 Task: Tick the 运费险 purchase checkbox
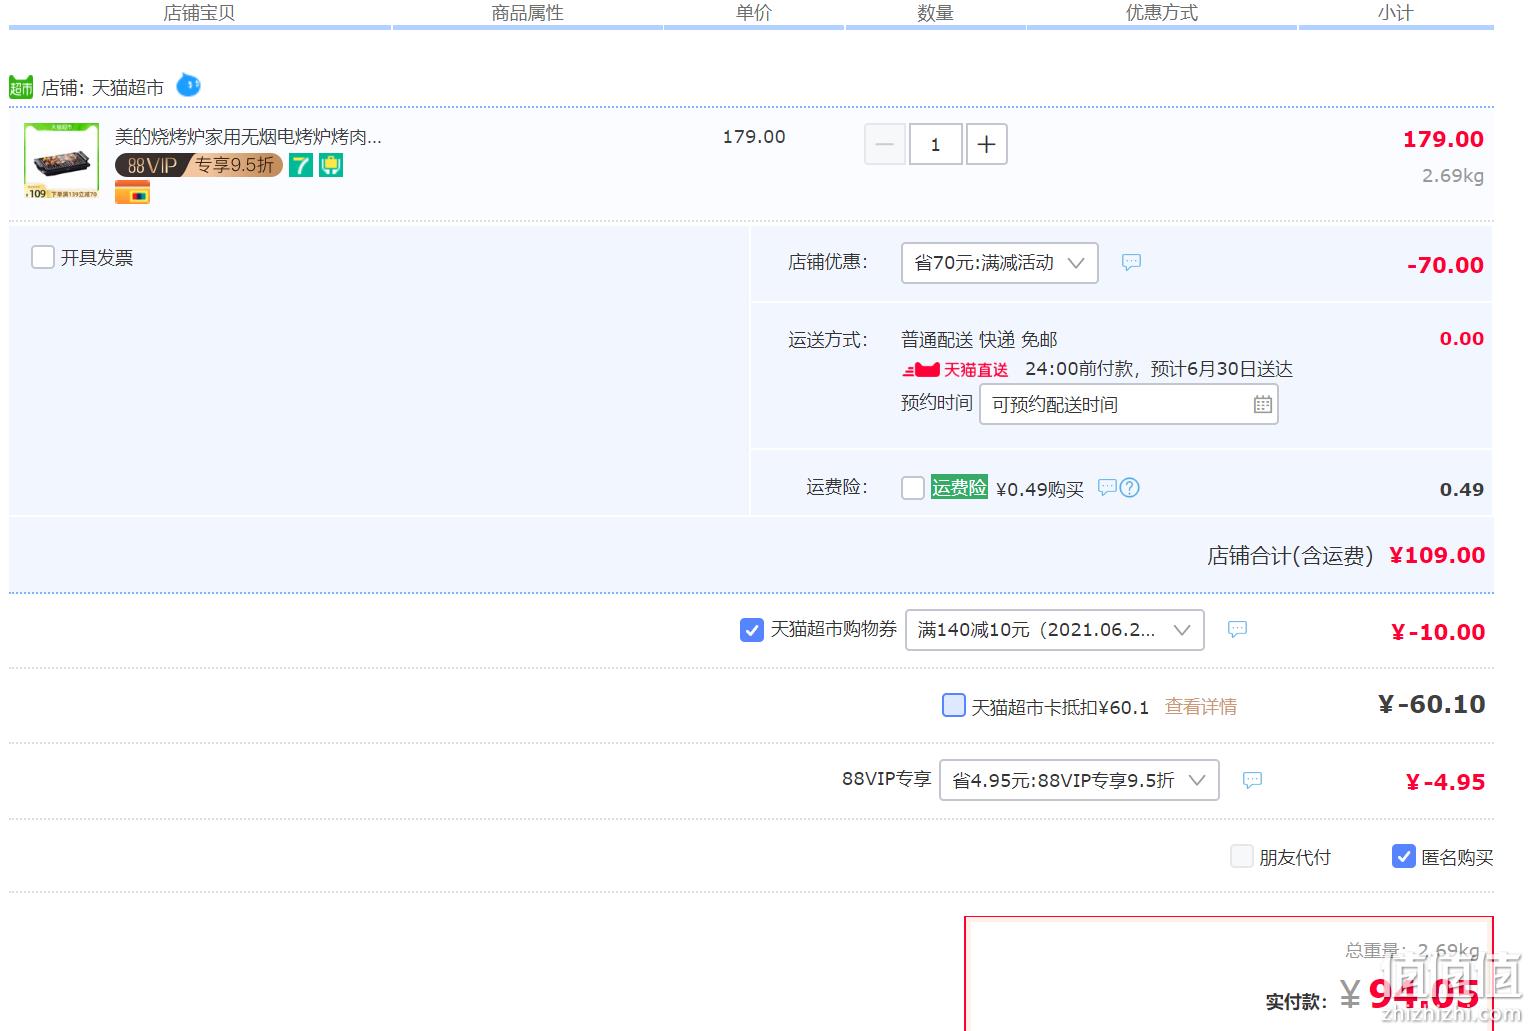coord(913,488)
